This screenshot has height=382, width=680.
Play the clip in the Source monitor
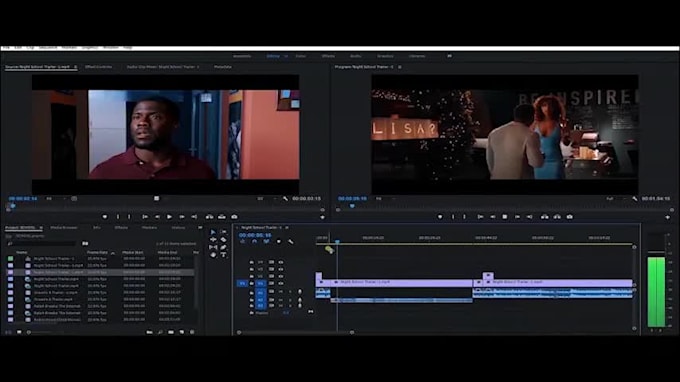[169, 217]
